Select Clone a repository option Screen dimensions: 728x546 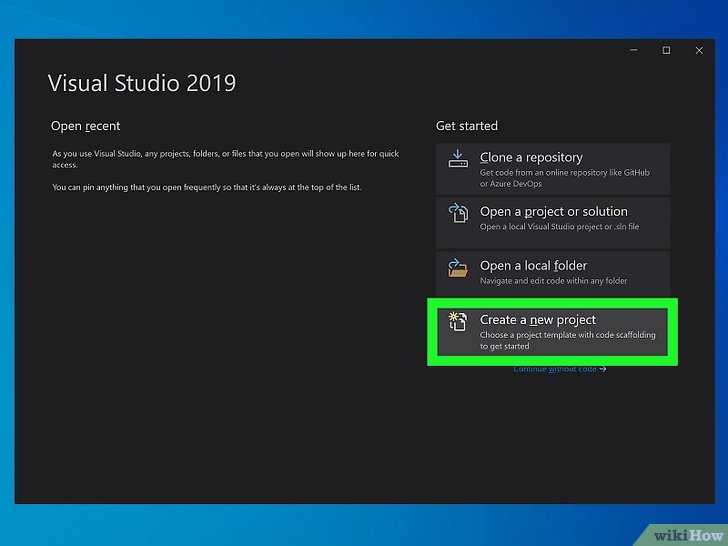552,169
